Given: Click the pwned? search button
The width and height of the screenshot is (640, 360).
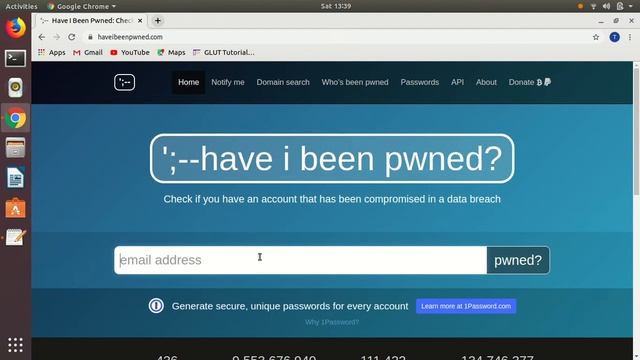Looking at the screenshot, I should 518,260.
